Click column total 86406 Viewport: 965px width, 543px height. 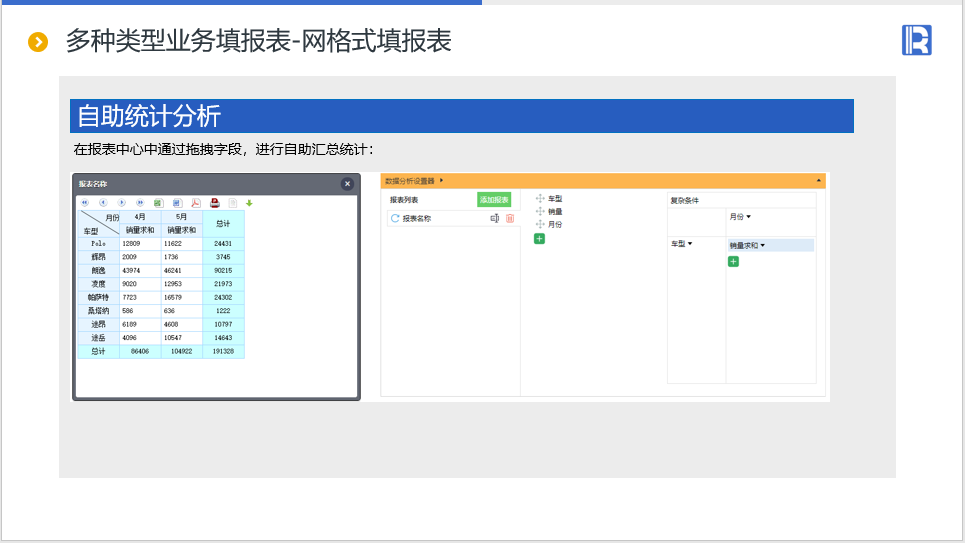tap(140, 352)
